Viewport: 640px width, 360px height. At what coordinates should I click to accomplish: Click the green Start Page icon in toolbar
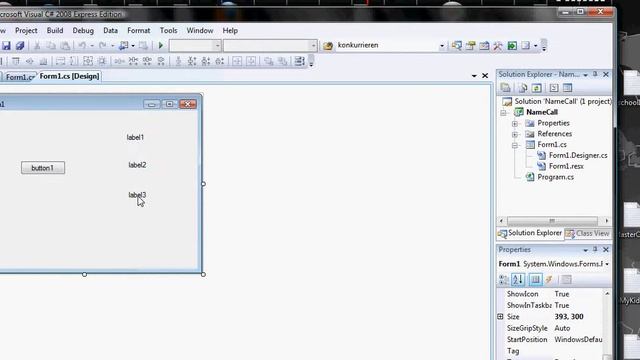(512, 45)
